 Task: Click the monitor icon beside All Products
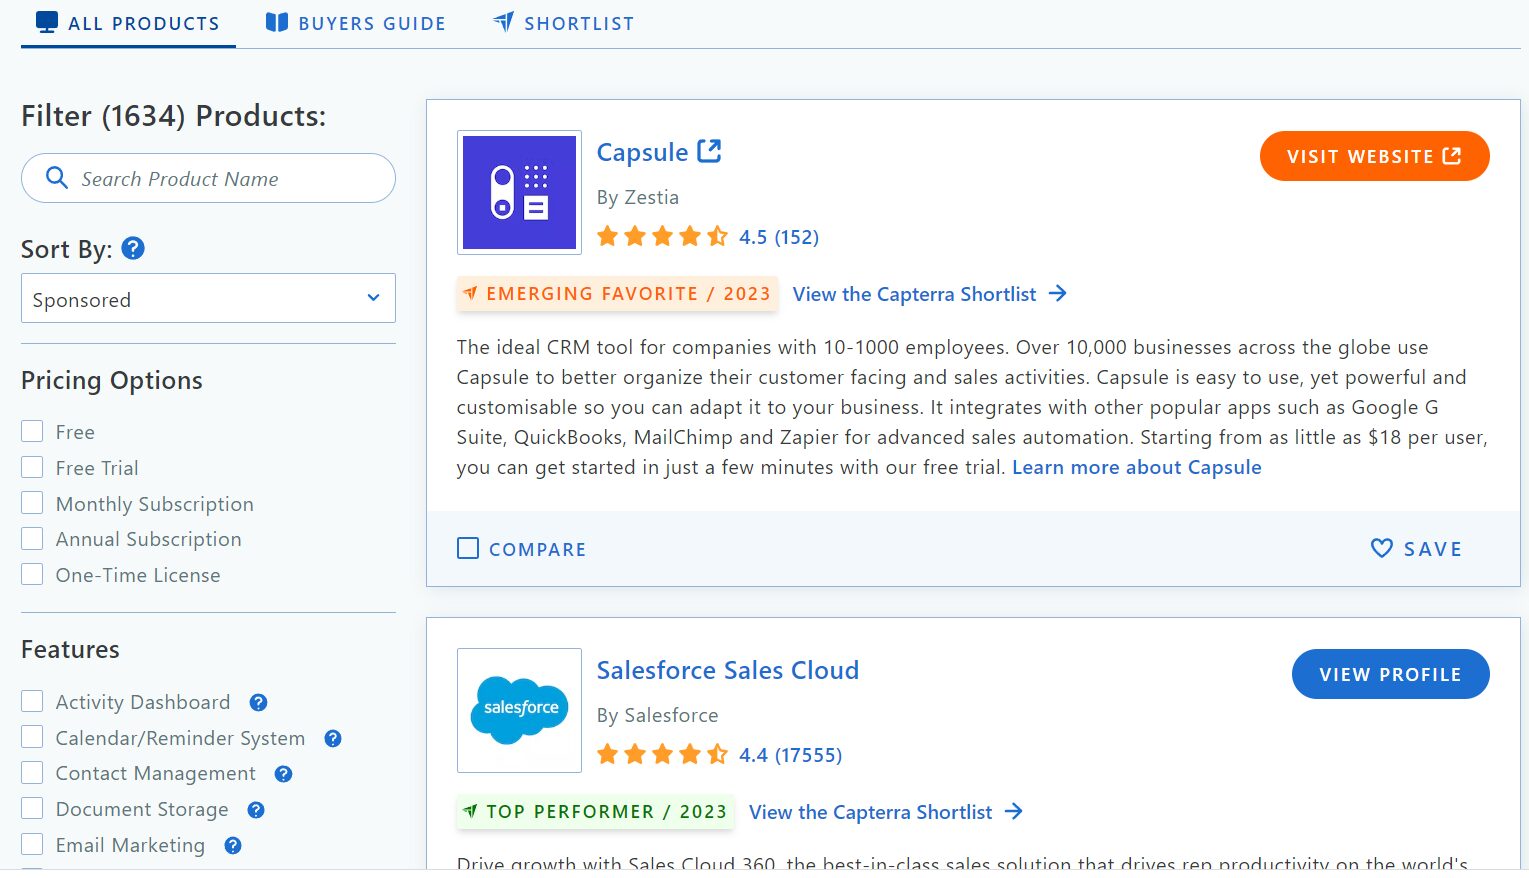(x=47, y=22)
